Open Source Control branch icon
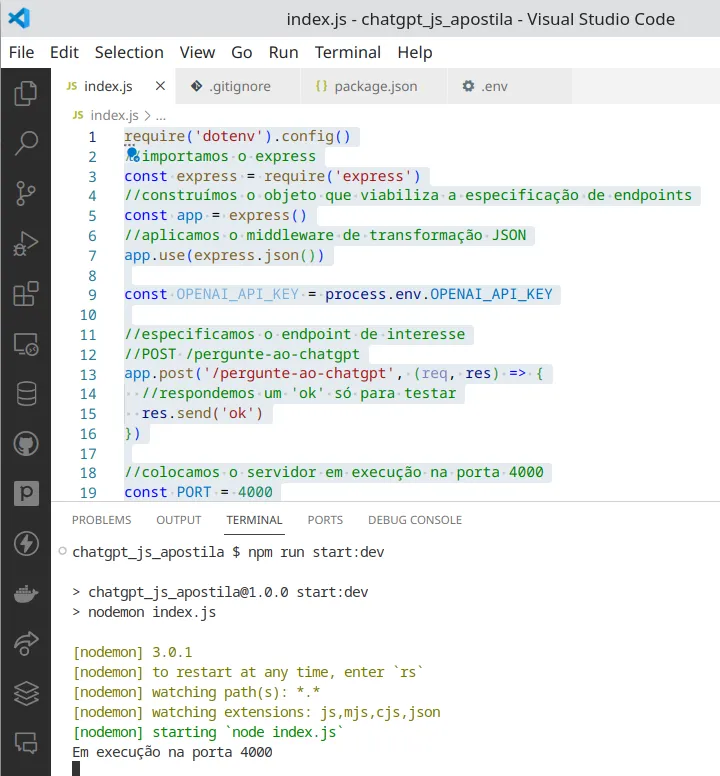 pyautogui.click(x=26, y=193)
